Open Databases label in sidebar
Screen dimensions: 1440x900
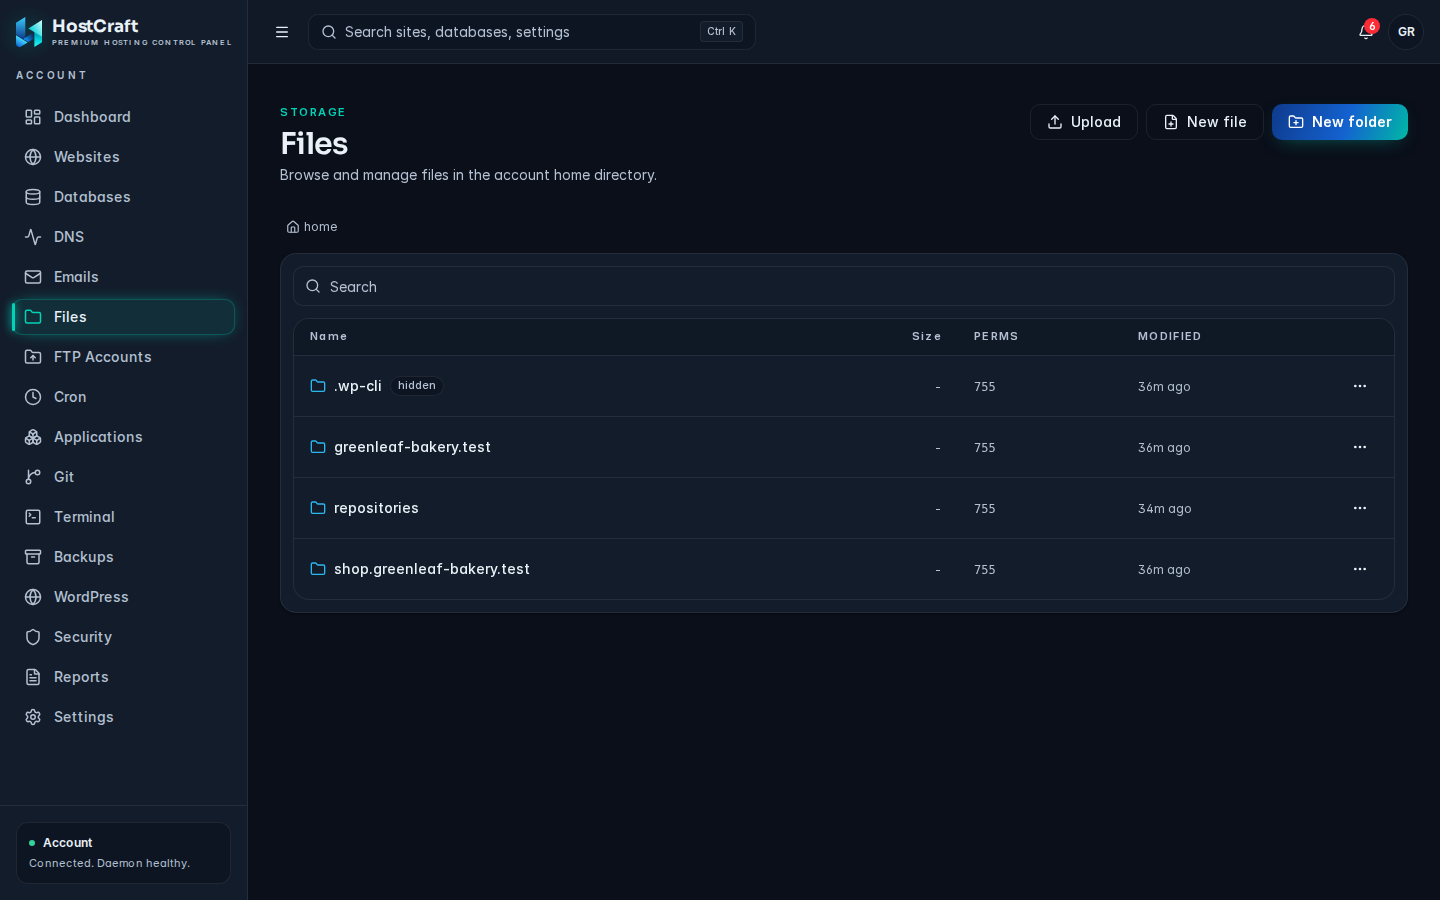92,197
